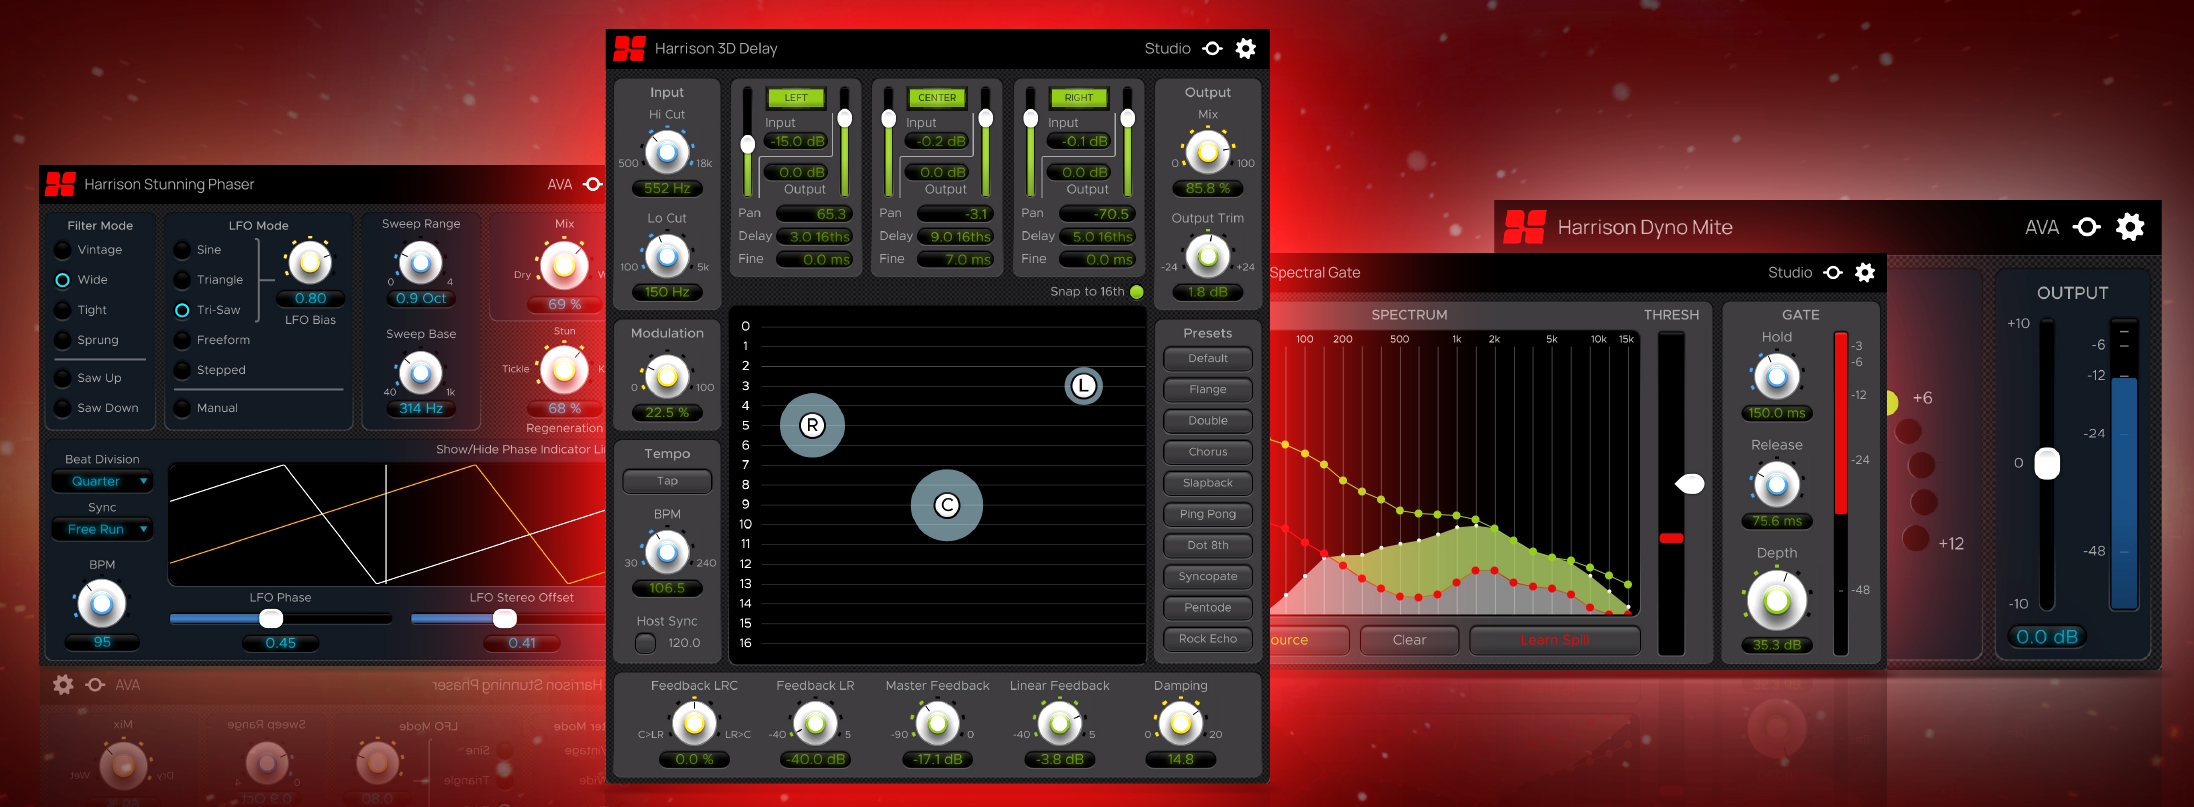Load the Slapback preset
Image resolution: width=2194 pixels, height=807 pixels.
tap(1207, 483)
